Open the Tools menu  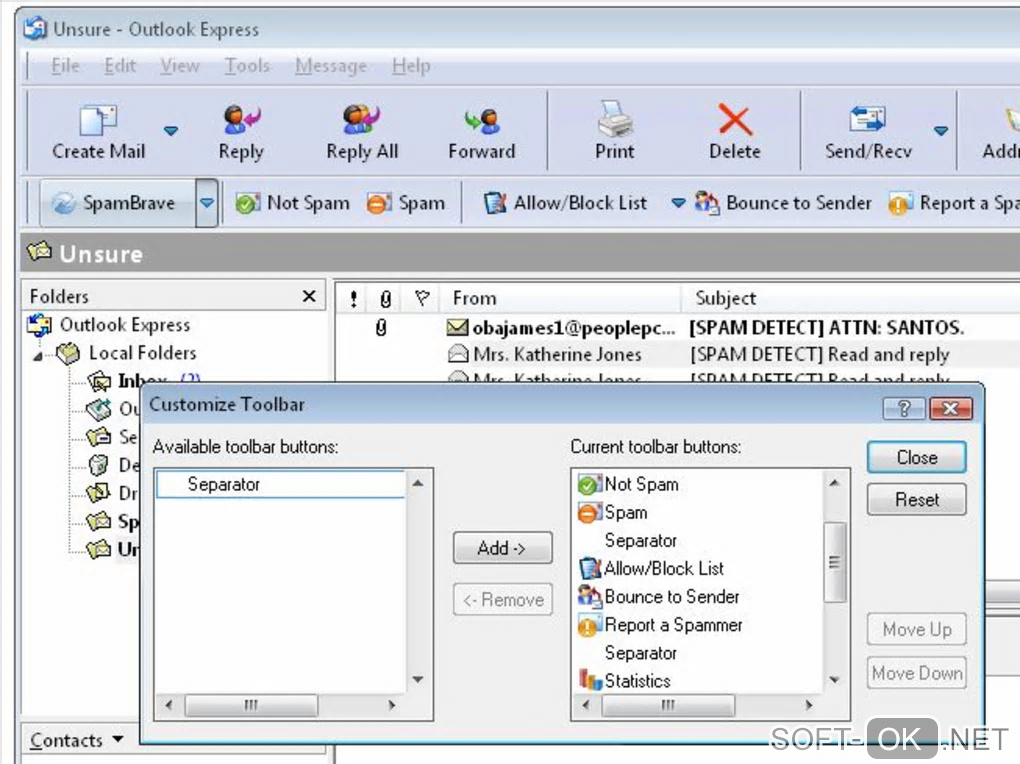tap(247, 66)
